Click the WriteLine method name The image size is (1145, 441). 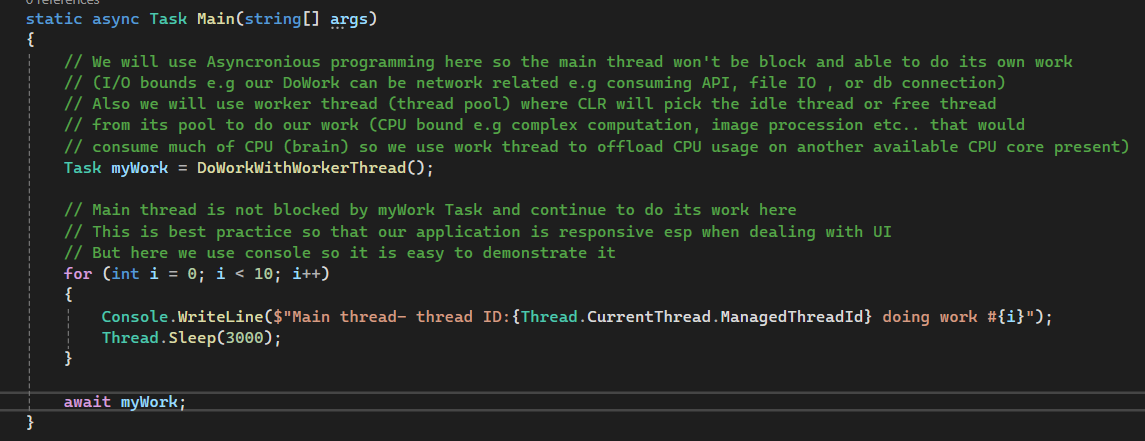pos(216,316)
